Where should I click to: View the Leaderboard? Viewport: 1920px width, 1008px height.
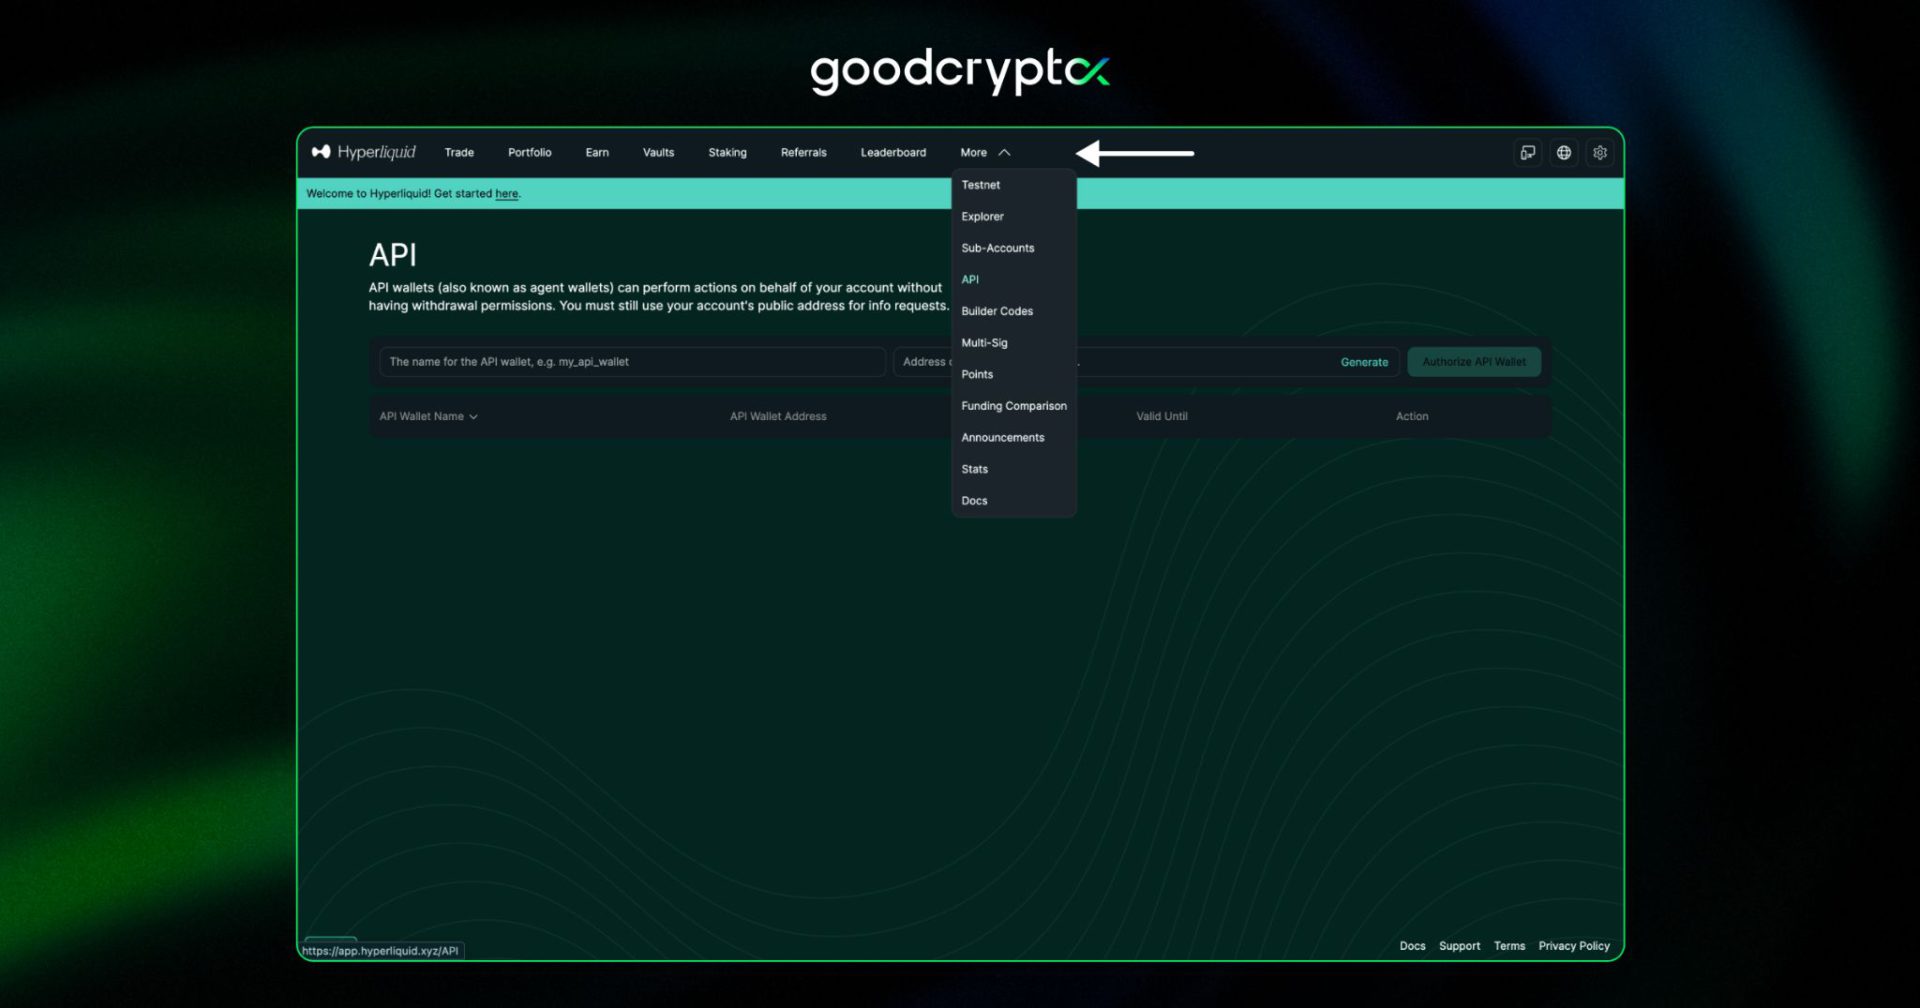(x=893, y=153)
